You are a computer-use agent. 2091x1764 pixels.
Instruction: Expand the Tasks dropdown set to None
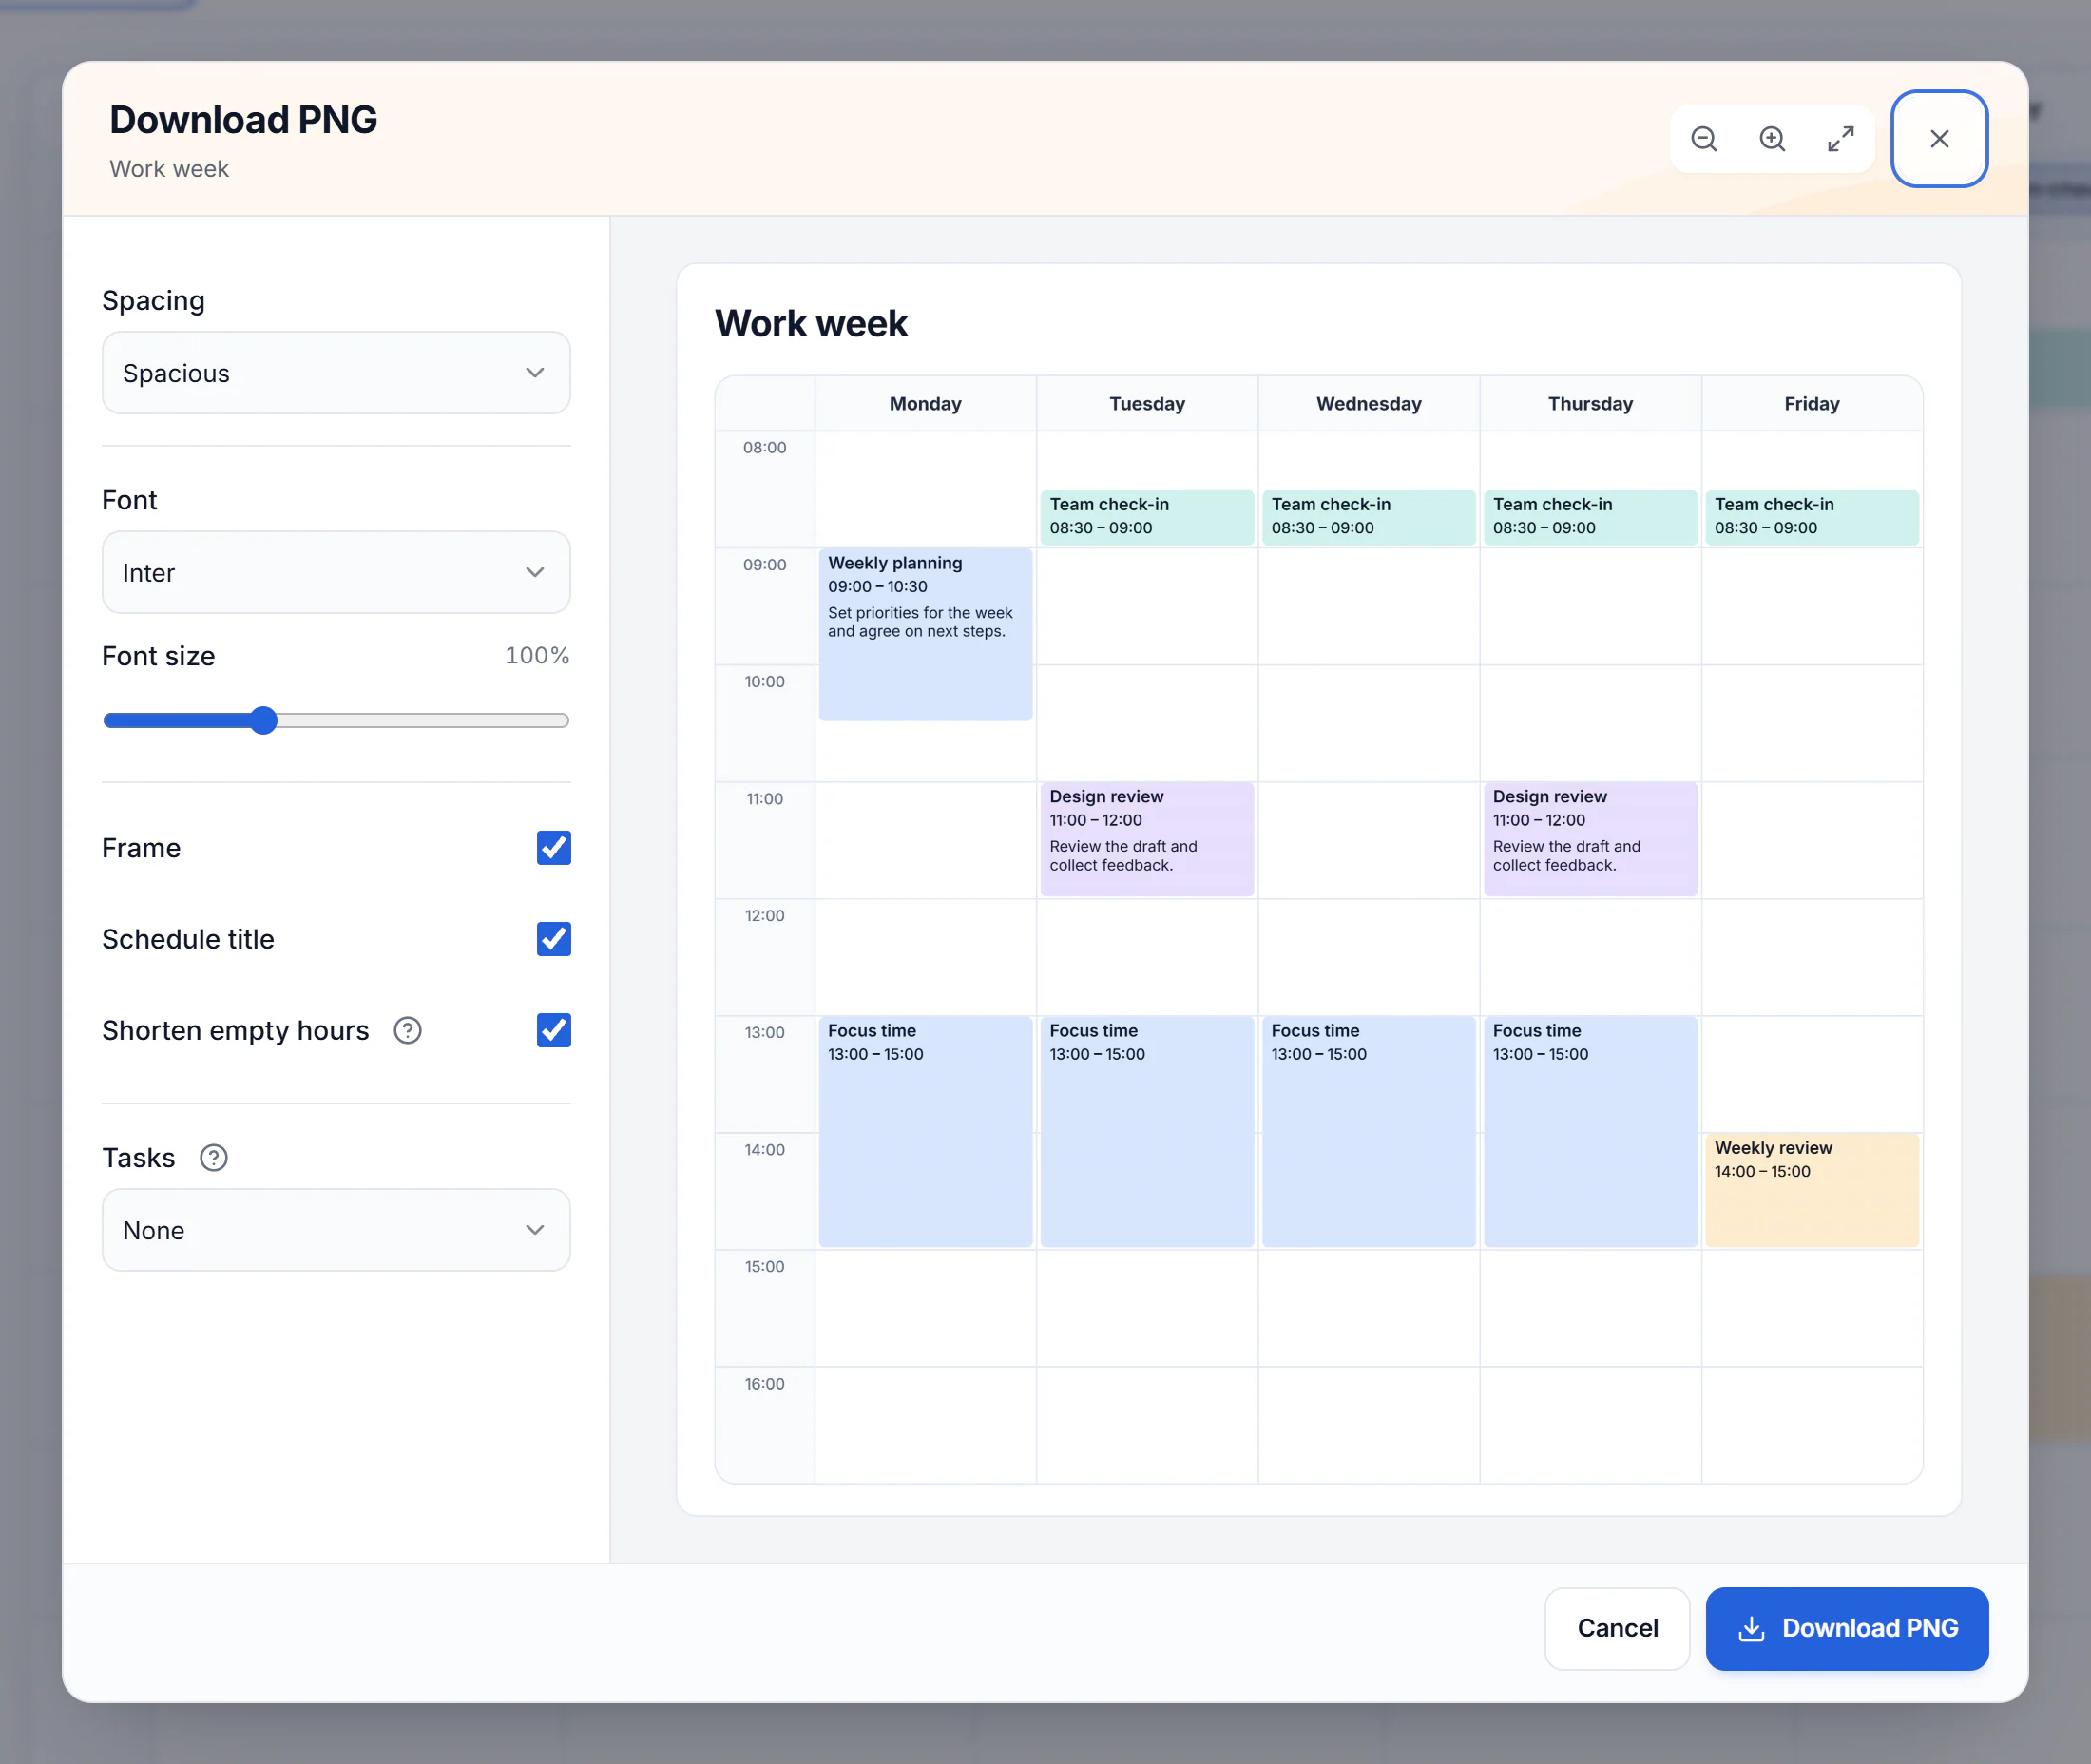(x=336, y=1230)
